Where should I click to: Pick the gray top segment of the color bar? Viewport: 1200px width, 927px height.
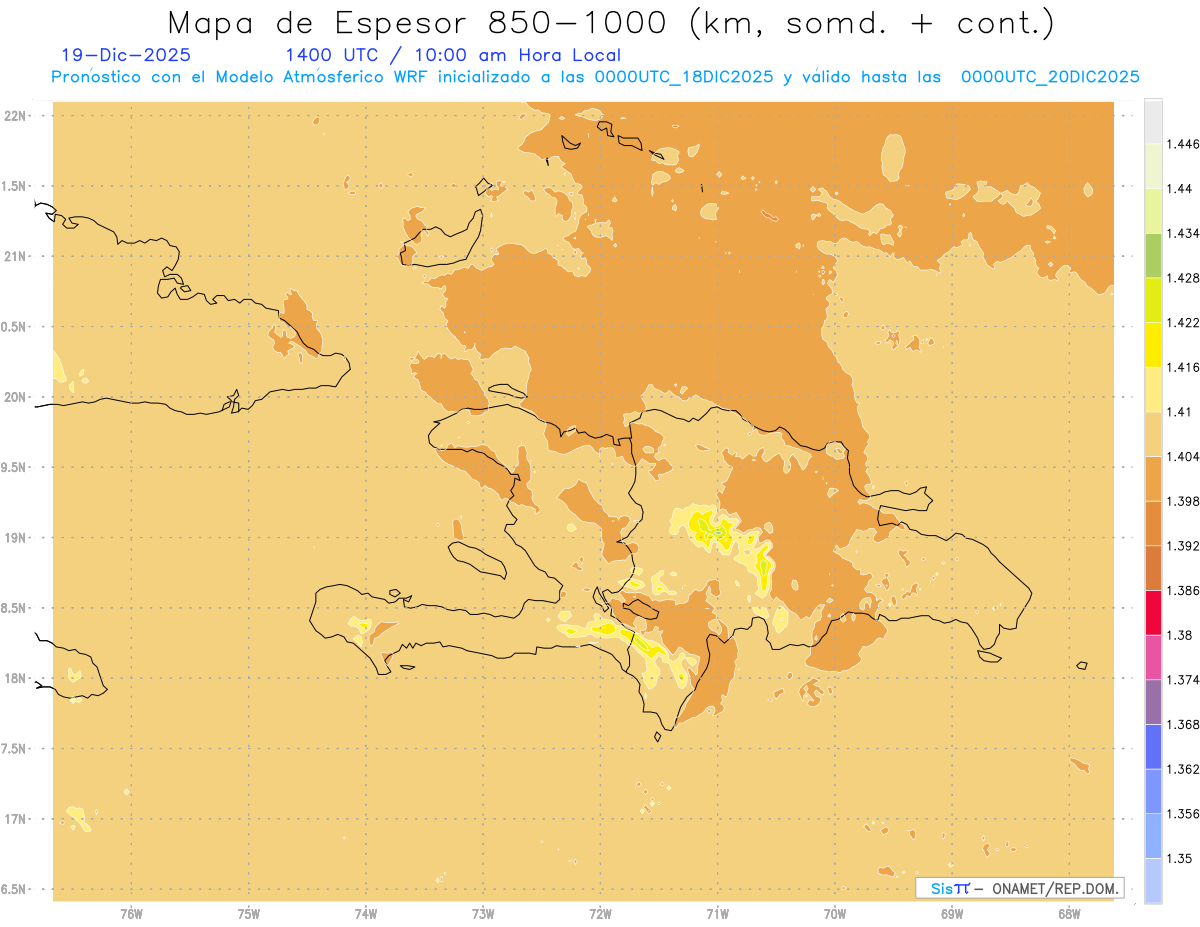pyautogui.click(x=1153, y=121)
